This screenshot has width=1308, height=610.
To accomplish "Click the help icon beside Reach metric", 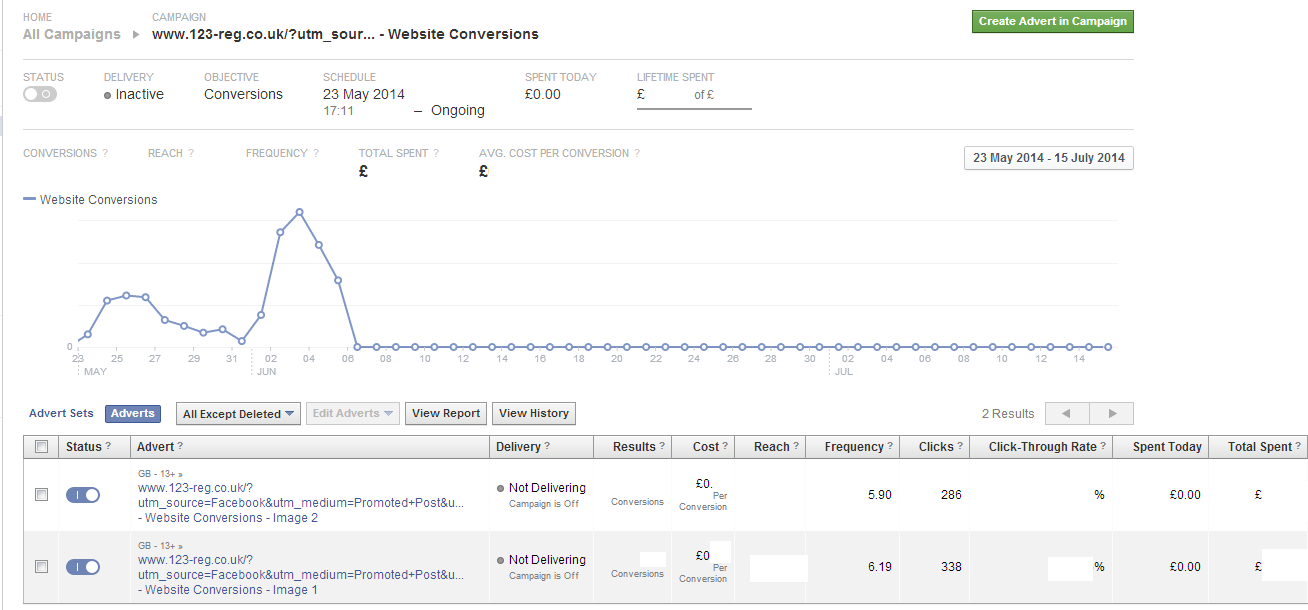I will [x=191, y=154].
